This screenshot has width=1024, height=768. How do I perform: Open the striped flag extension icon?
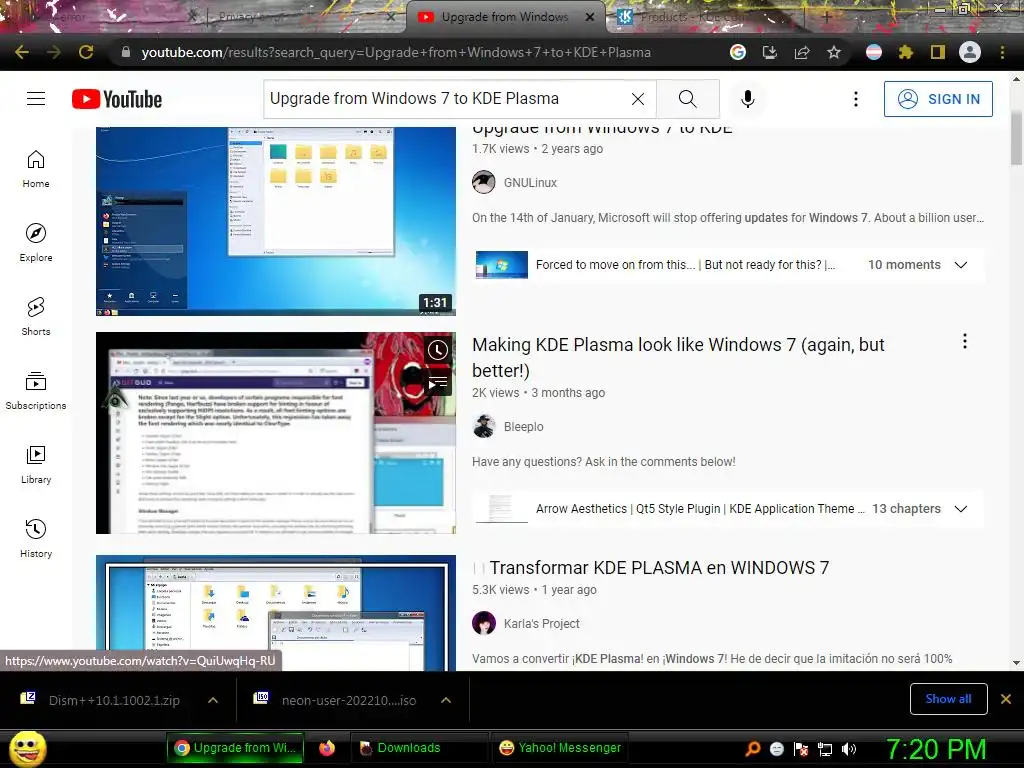[x=874, y=52]
